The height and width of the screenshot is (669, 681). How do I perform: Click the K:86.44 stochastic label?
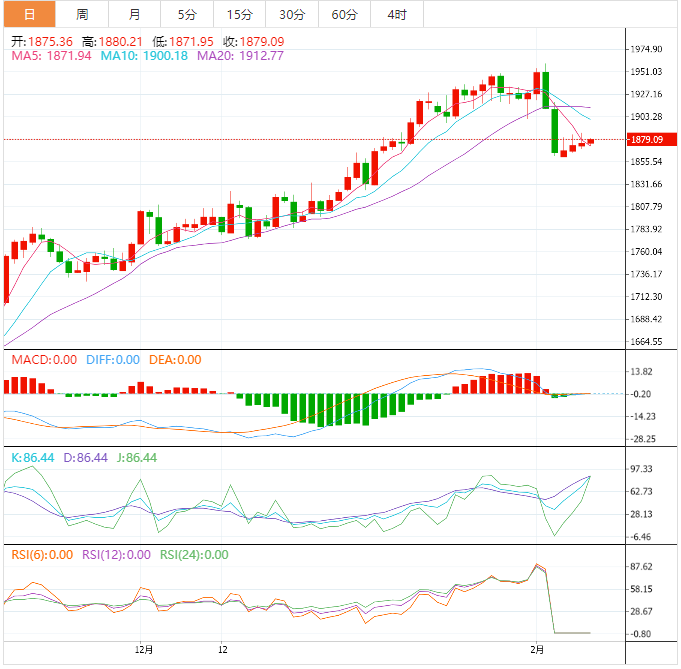point(33,457)
